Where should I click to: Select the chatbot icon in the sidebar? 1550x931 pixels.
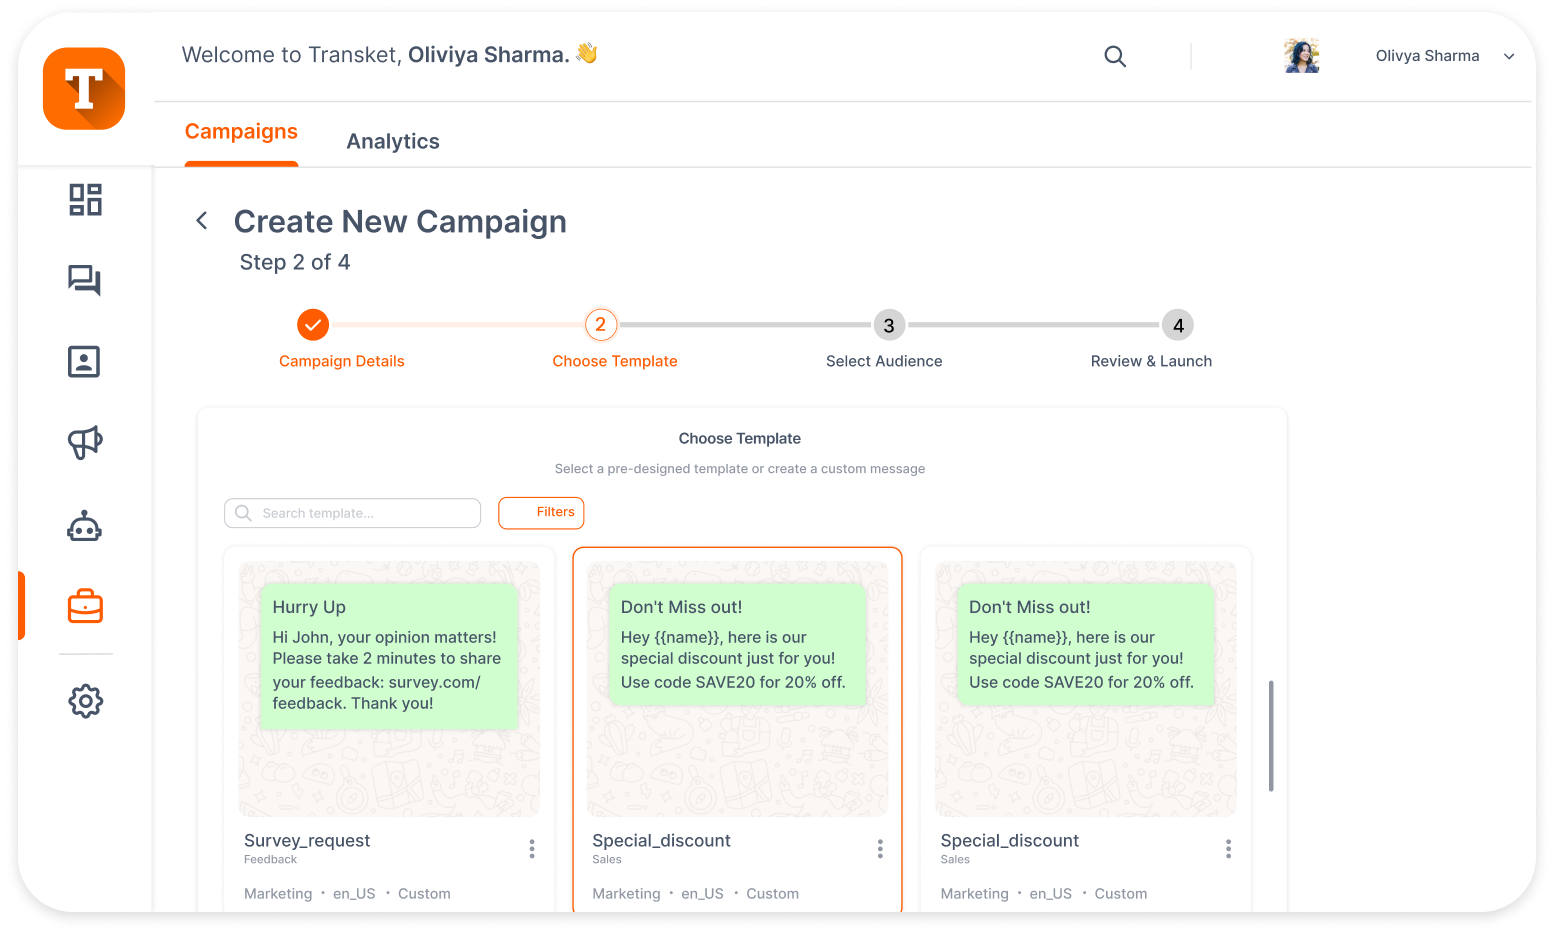(84, 525)
